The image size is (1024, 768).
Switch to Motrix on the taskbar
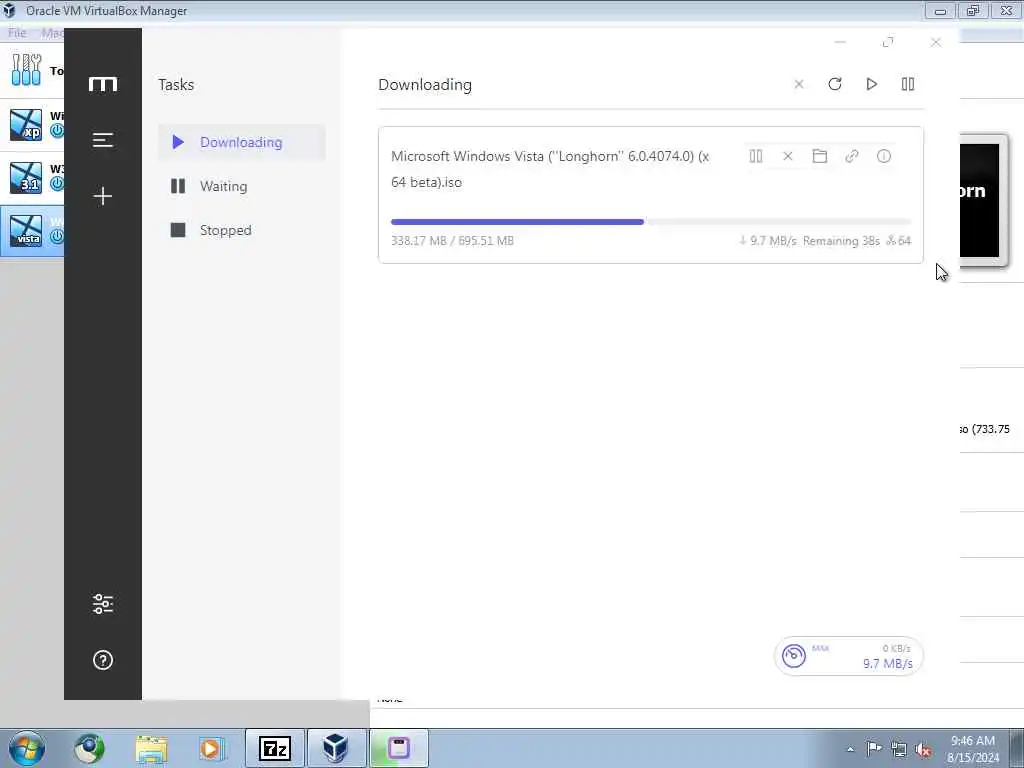398,748
